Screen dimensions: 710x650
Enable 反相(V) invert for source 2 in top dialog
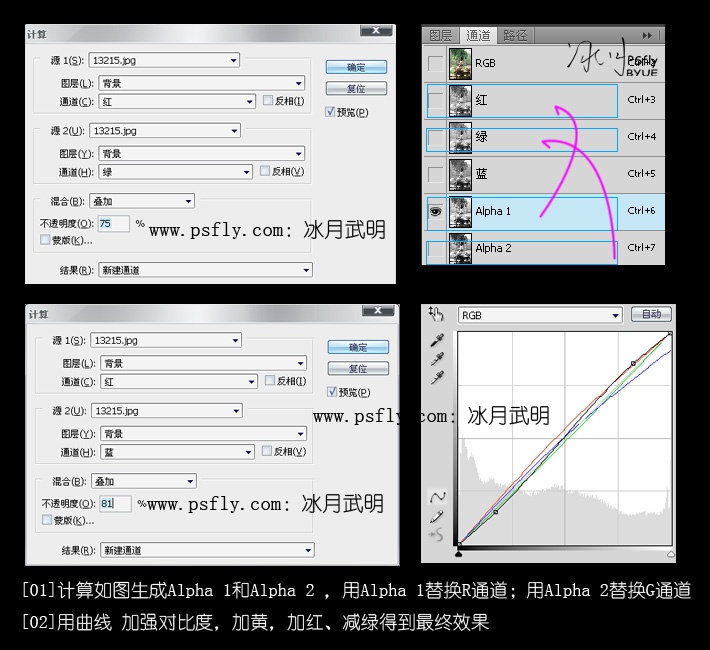(x=265, y=171)
